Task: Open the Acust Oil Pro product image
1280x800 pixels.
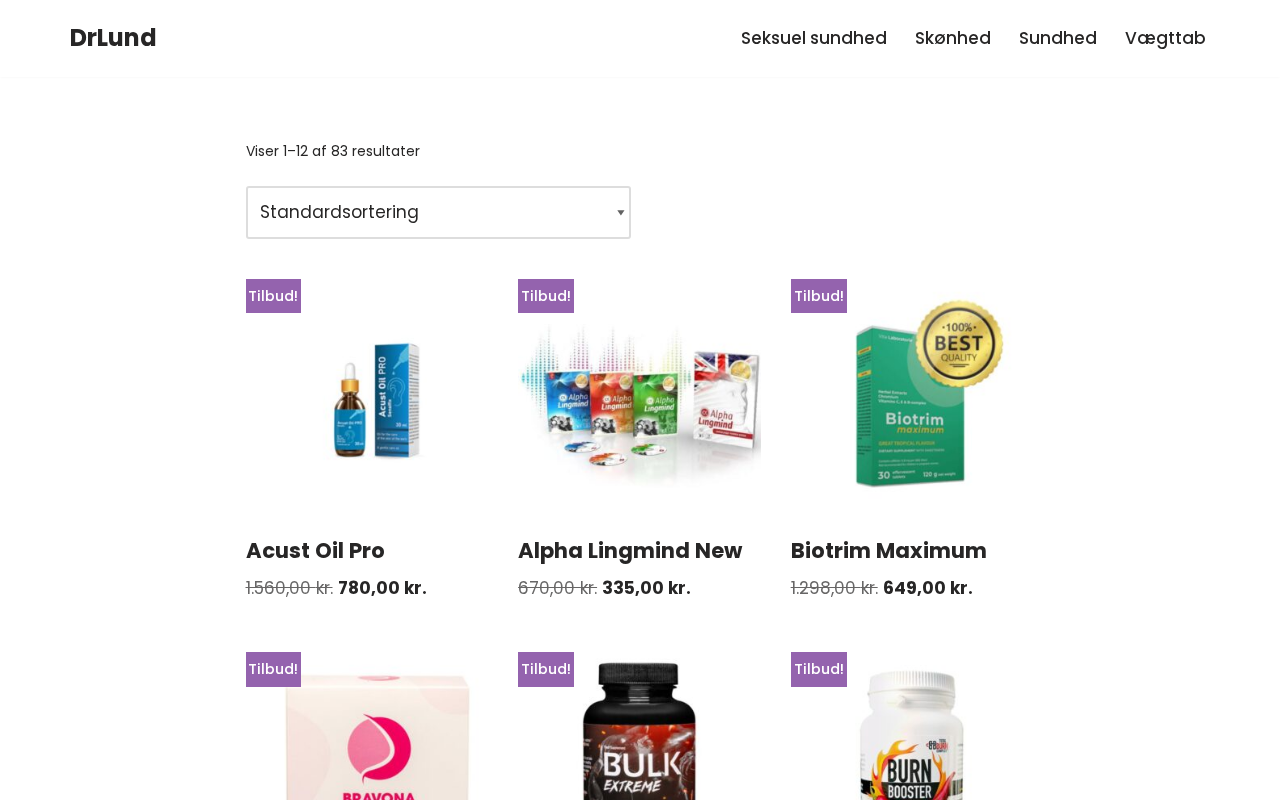Action: coord(367,400)
